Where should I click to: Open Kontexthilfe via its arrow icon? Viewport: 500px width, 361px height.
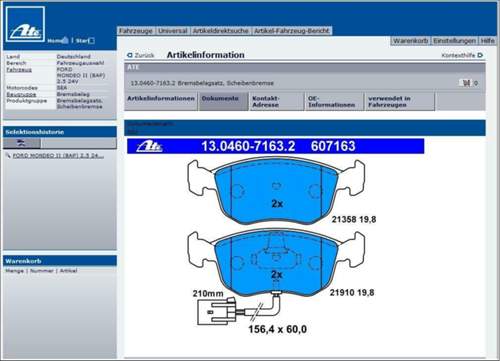click(x=480, y=55)
